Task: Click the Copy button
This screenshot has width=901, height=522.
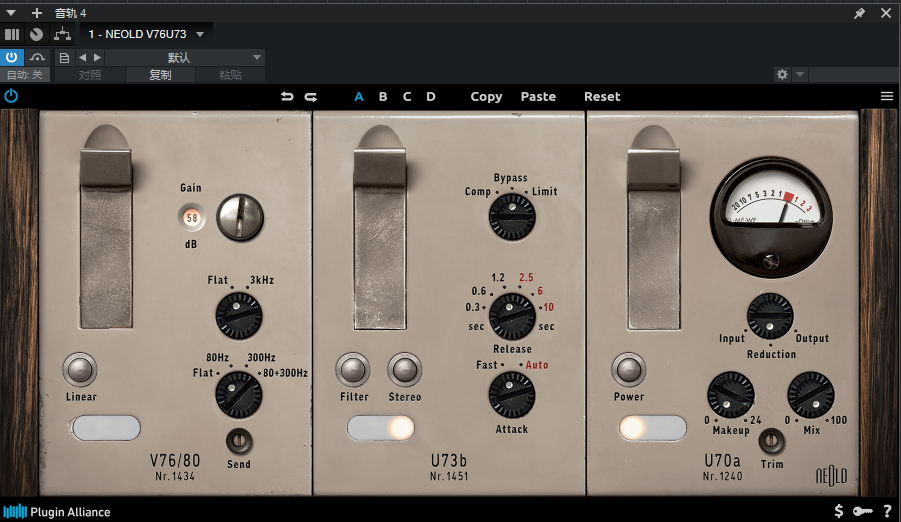Action: (x=486, y=97)
